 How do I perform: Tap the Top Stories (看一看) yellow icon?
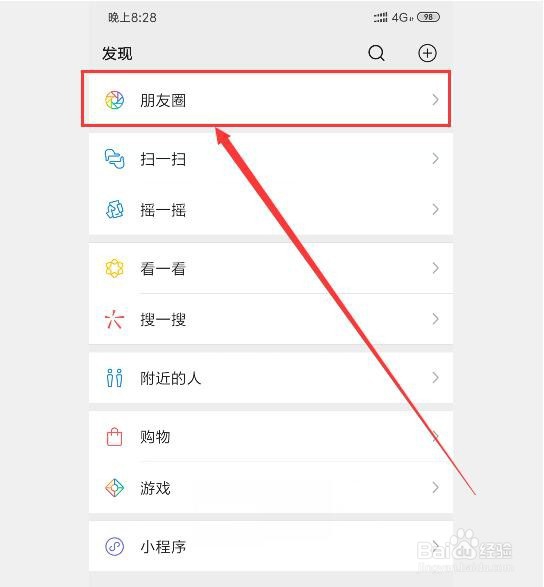coord(114,268)
